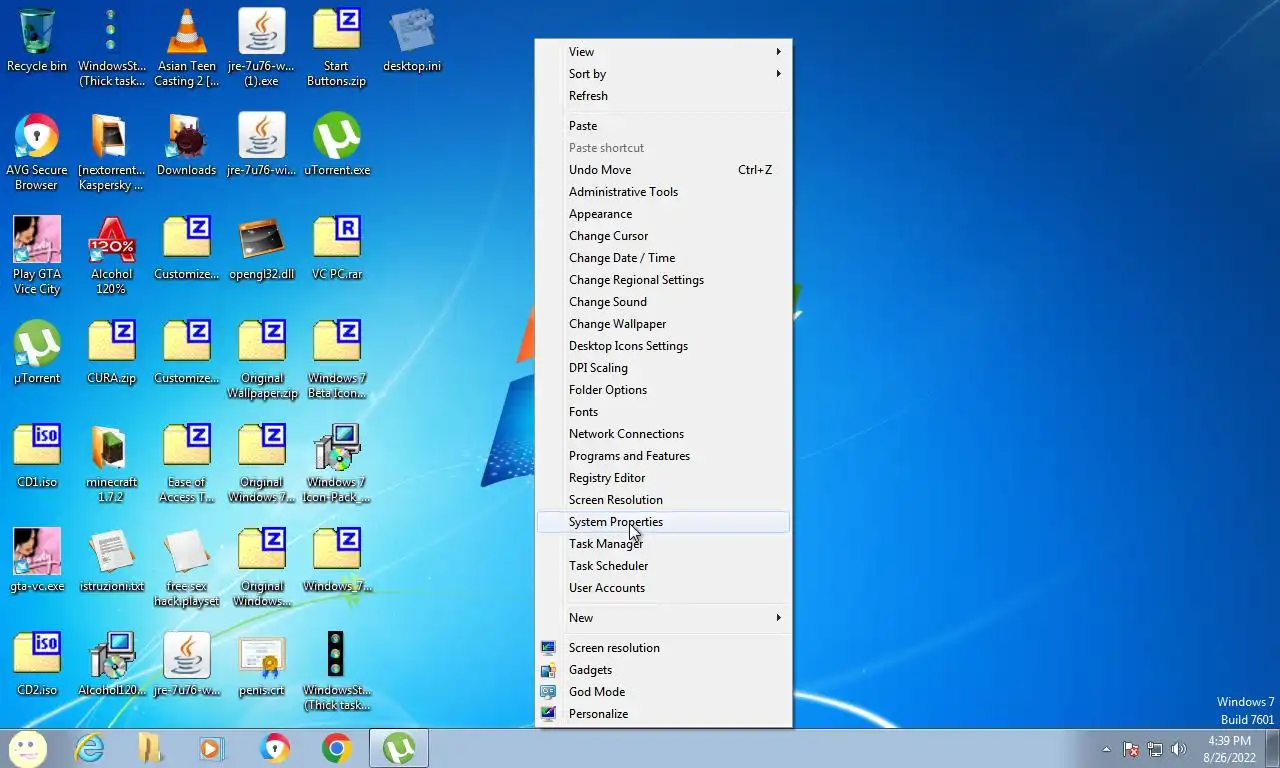
Task: Select the Play GTA Vice City shortcut
Action: tap(37, 256)
